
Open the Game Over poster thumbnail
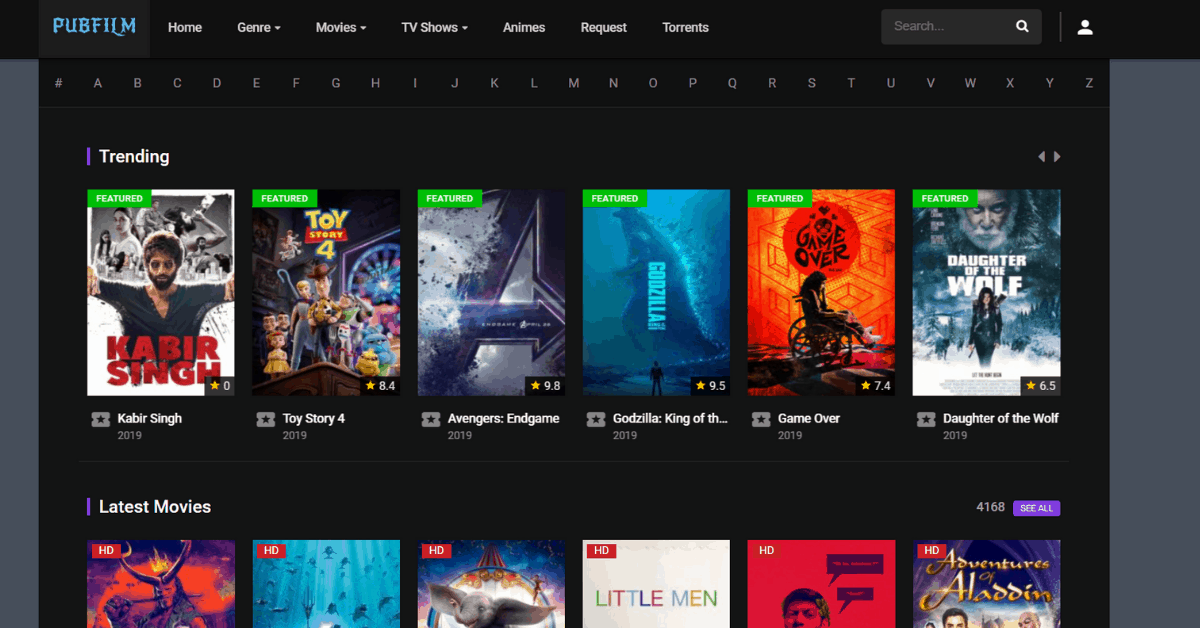821,293
